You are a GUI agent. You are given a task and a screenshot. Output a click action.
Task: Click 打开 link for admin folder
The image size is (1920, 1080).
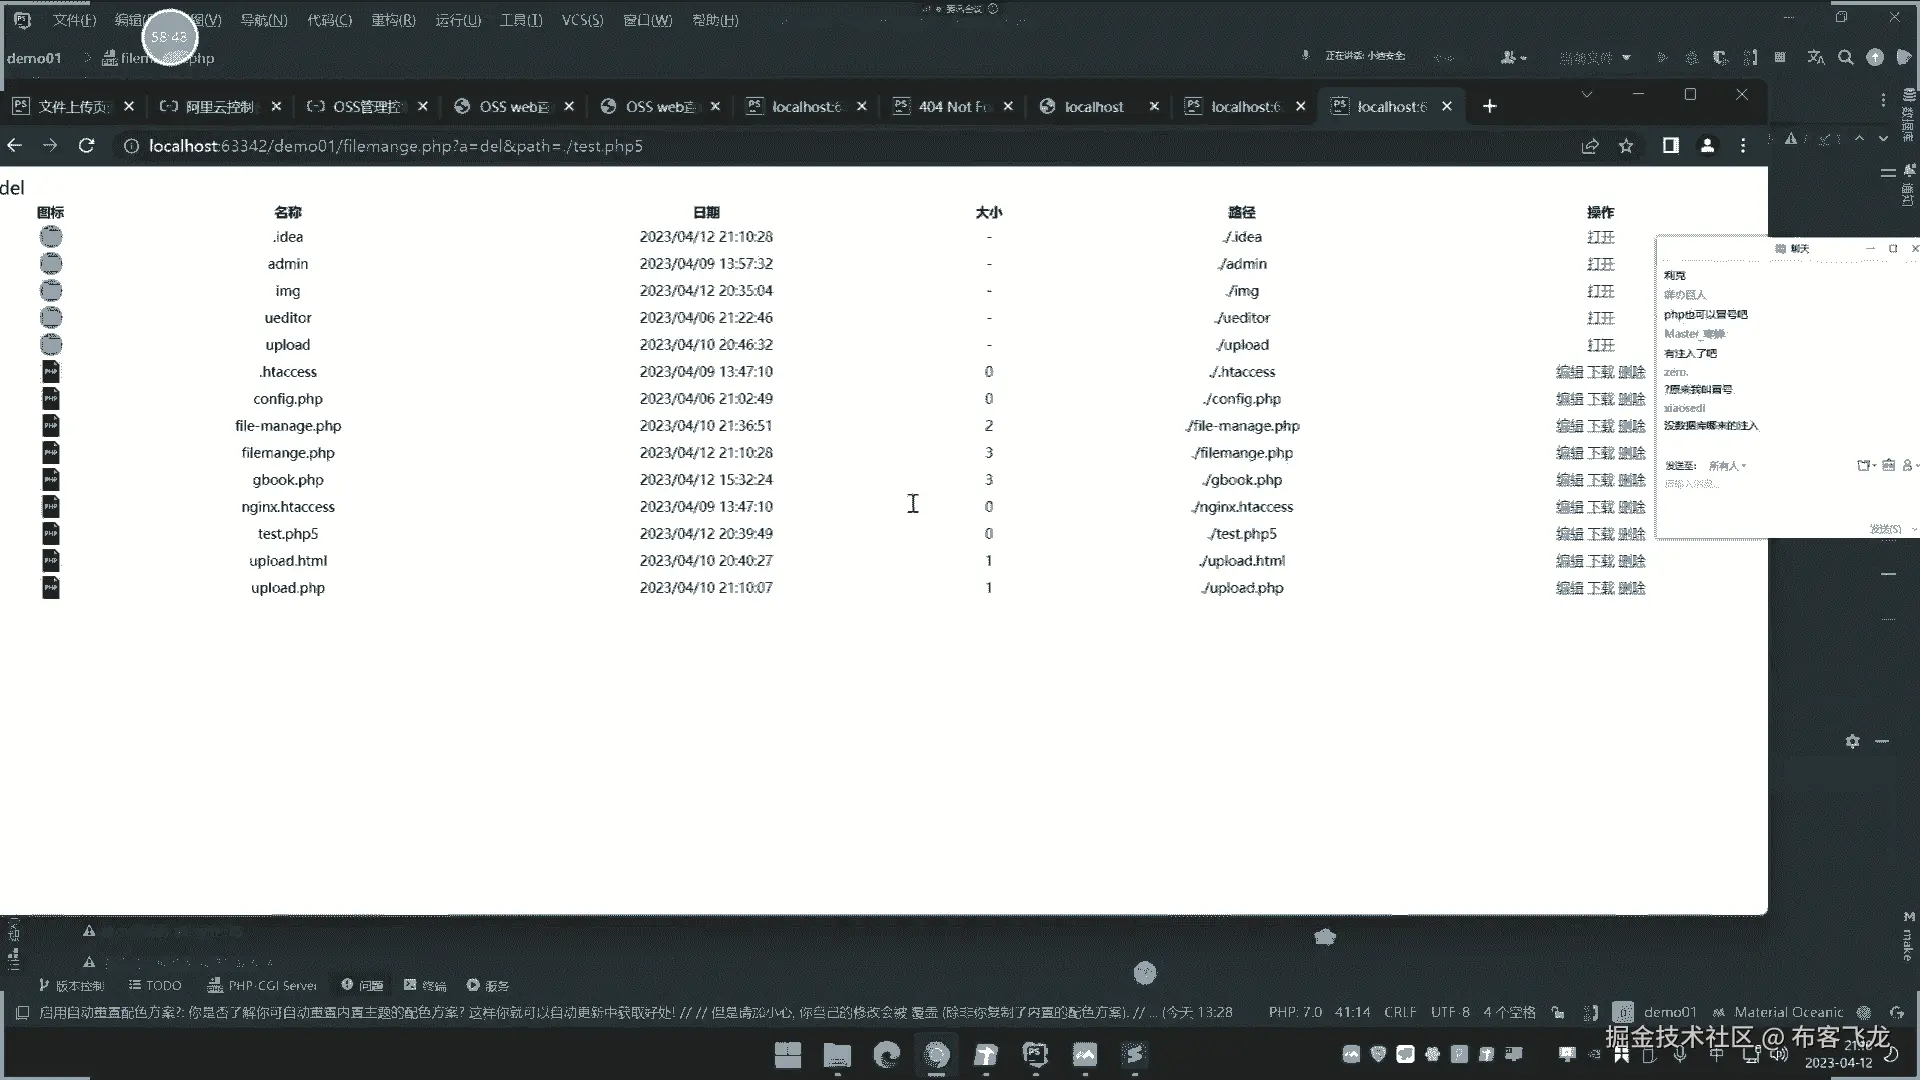(x=1600, y=264)
